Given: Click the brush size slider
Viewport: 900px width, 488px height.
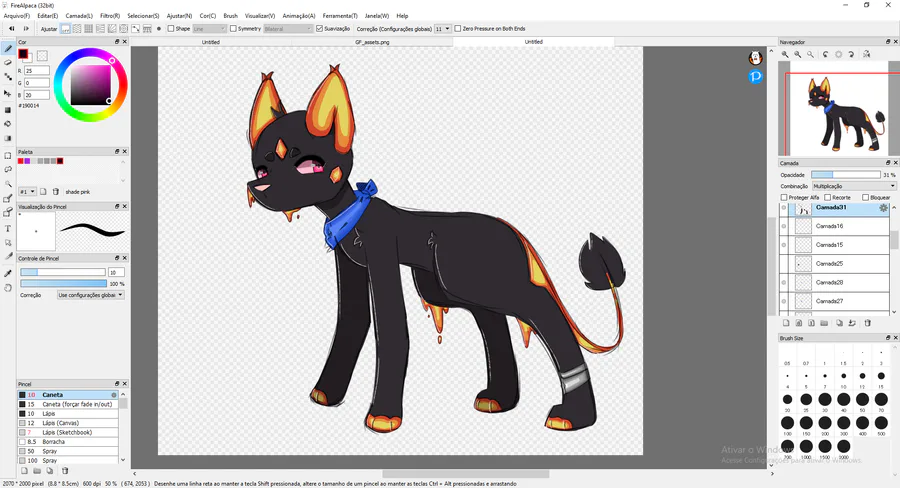Looking at the screenshot, I should tap(63, 272).
